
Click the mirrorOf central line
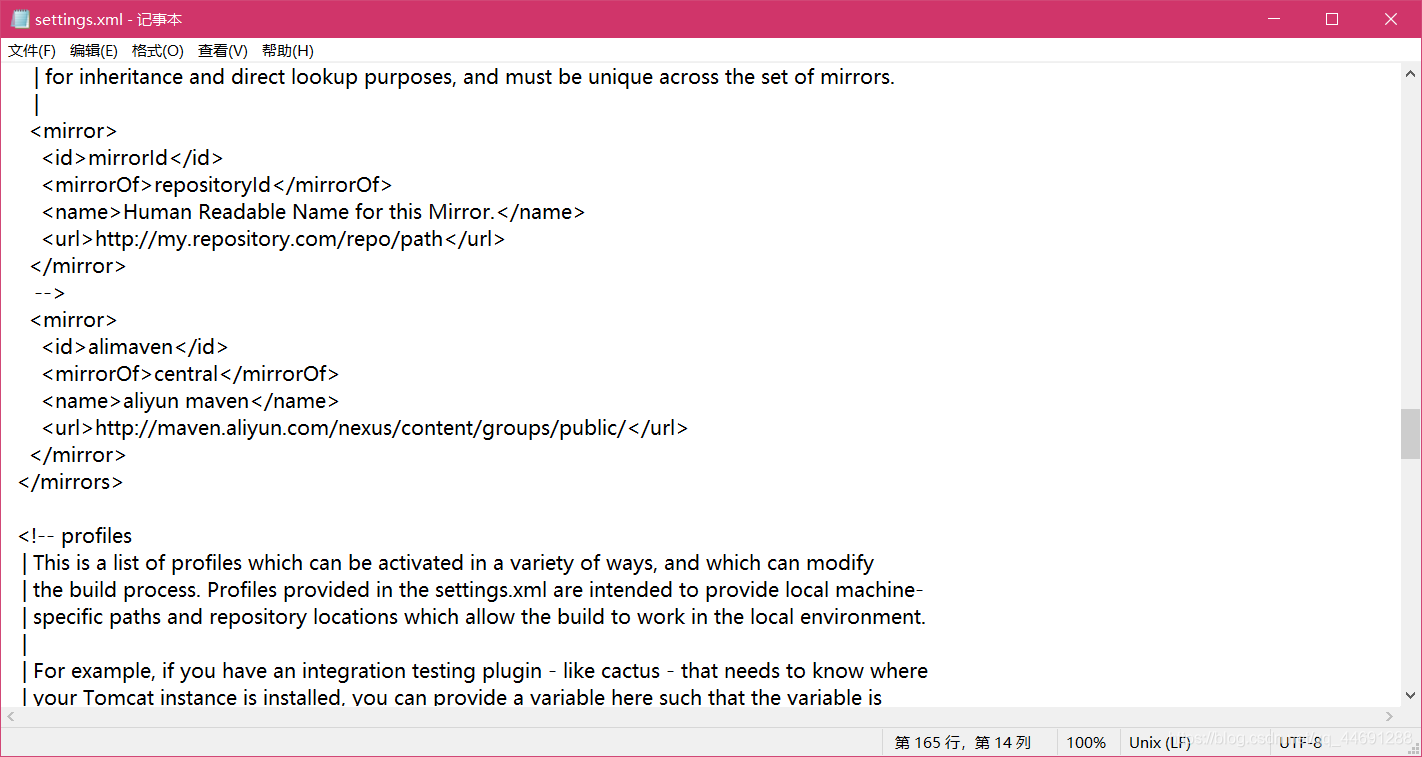pyautogui.click(x=191, y=374)
